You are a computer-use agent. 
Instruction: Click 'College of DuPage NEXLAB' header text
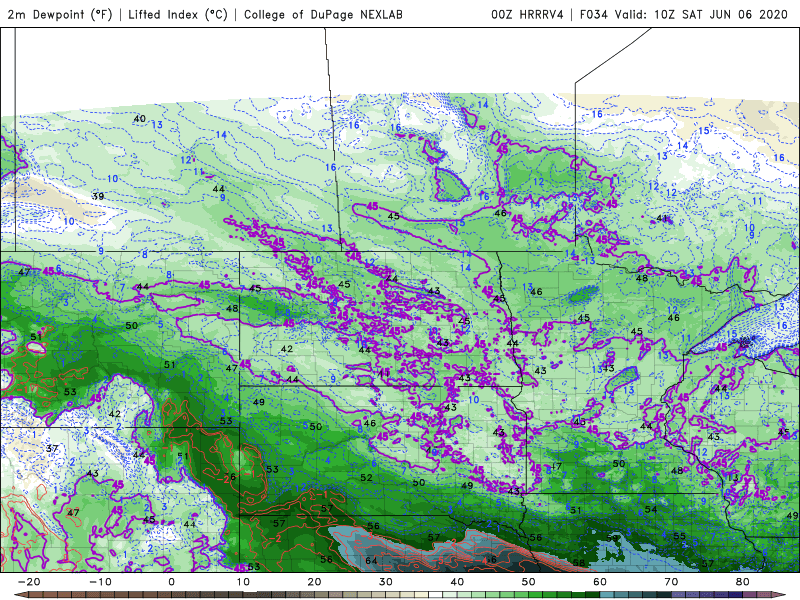[323, 15]
